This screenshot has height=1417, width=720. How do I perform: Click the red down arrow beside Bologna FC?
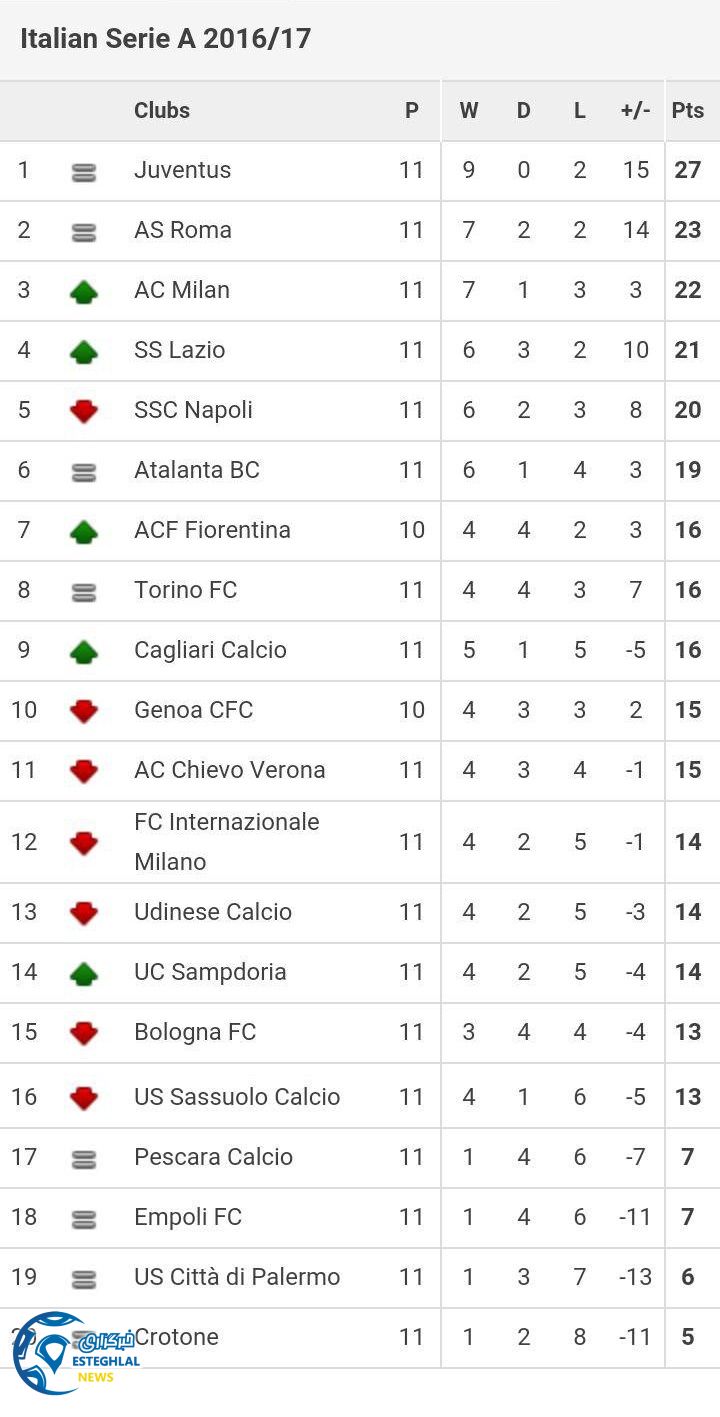(84, 1033)
